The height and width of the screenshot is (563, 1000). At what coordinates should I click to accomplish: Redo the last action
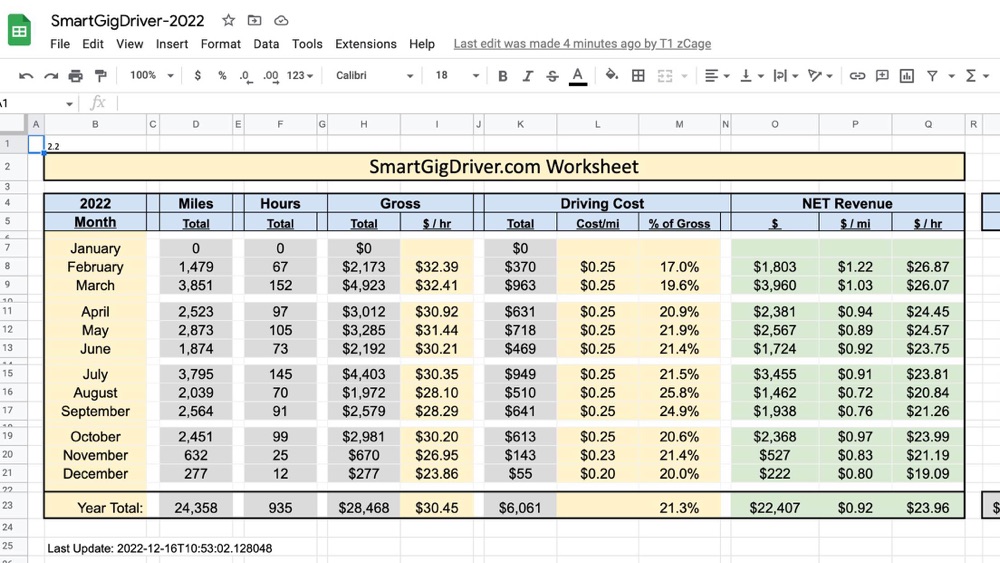pos(51,76)
